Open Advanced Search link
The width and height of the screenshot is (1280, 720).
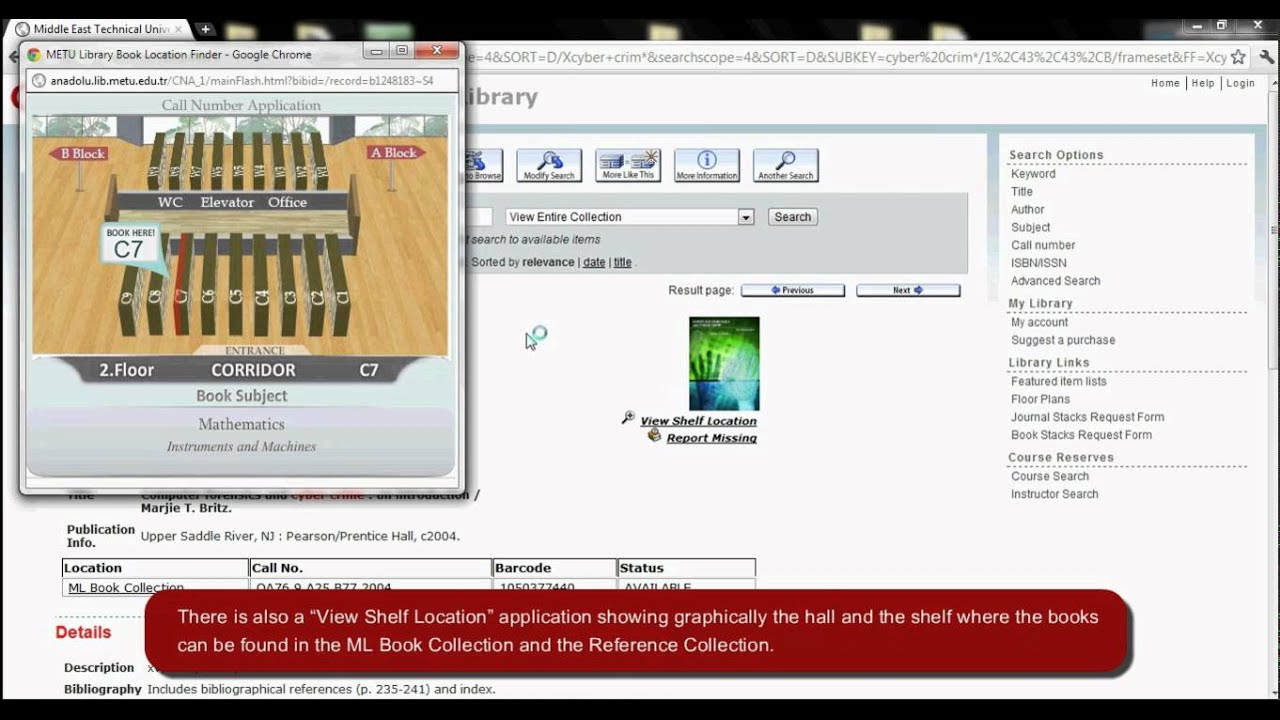[x=1055, y=281]
